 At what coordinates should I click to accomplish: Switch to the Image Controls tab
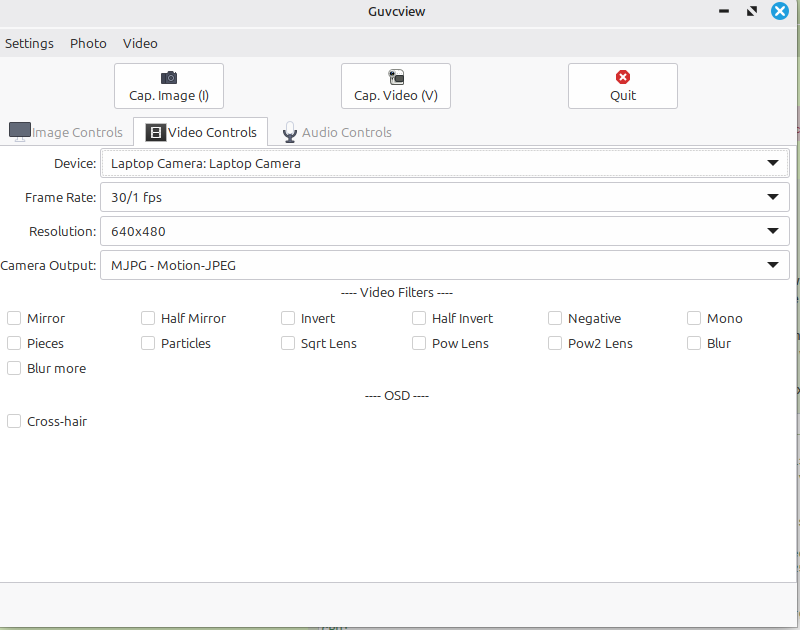click(x=66, y=132)
